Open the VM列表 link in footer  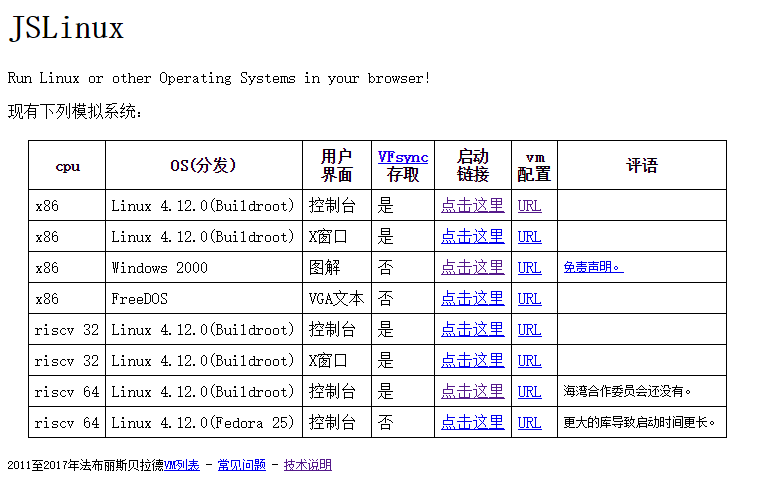(182, 465)
